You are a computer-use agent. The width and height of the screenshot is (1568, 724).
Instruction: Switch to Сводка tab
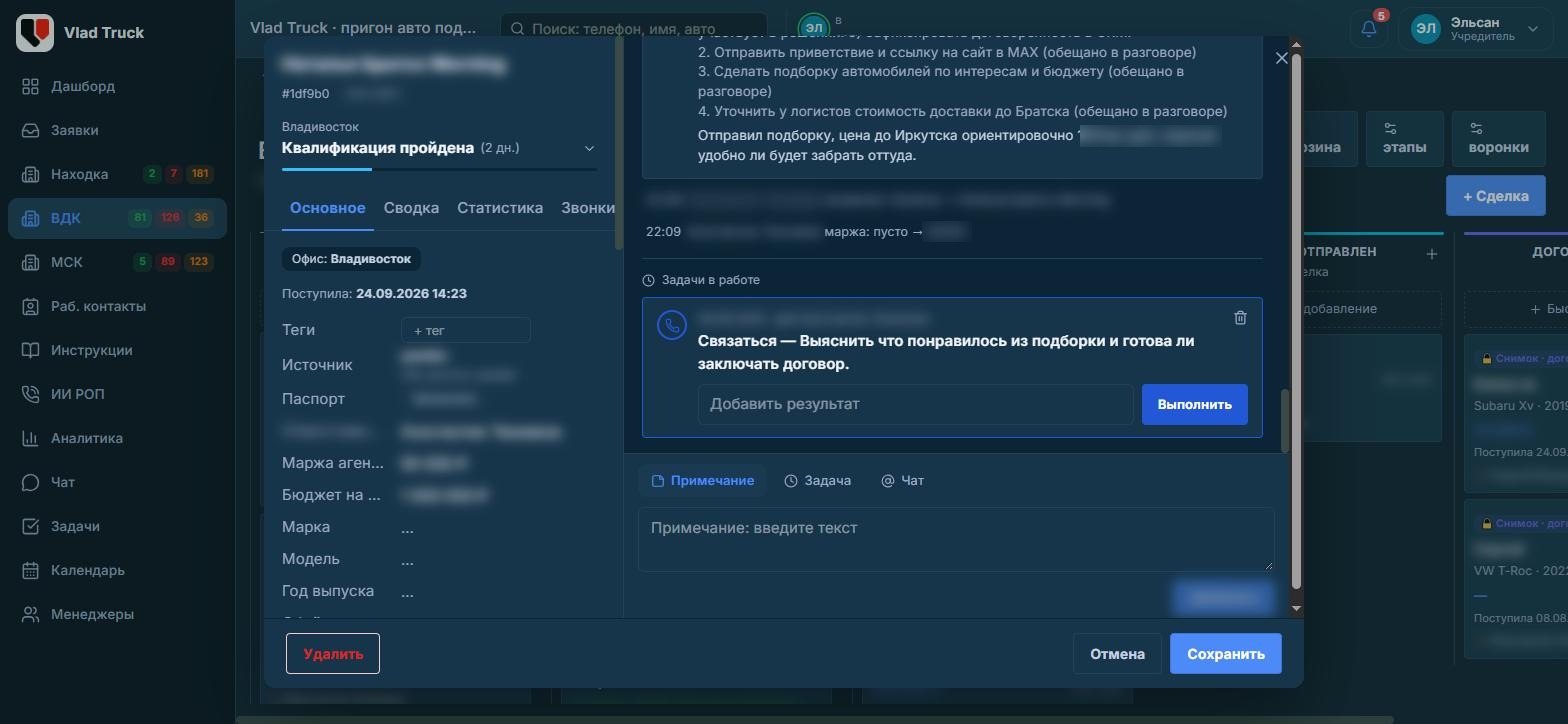(x=411, y=208)
